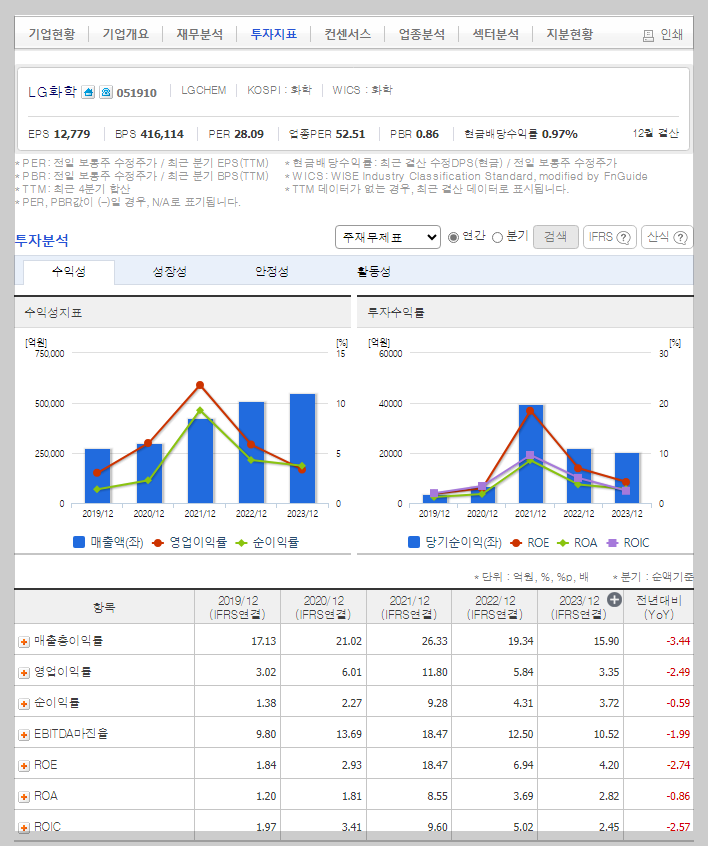
Task: Click the 업종PER value 52.51
Action: pos(350,134)
